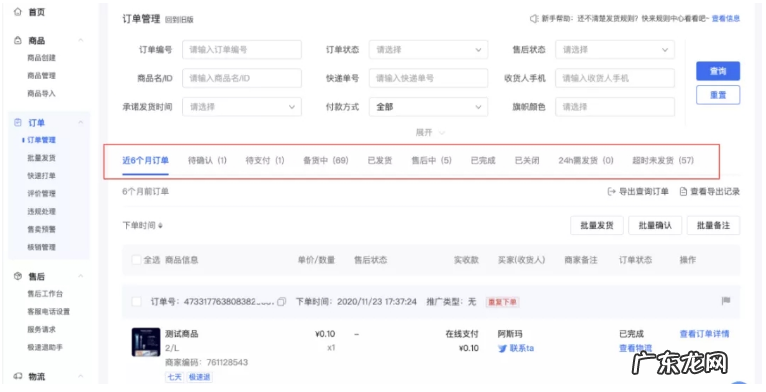Click the speaker icon beside 新手帮助
The height and width of the screenshot is (392, 766).
click(534, 19)
